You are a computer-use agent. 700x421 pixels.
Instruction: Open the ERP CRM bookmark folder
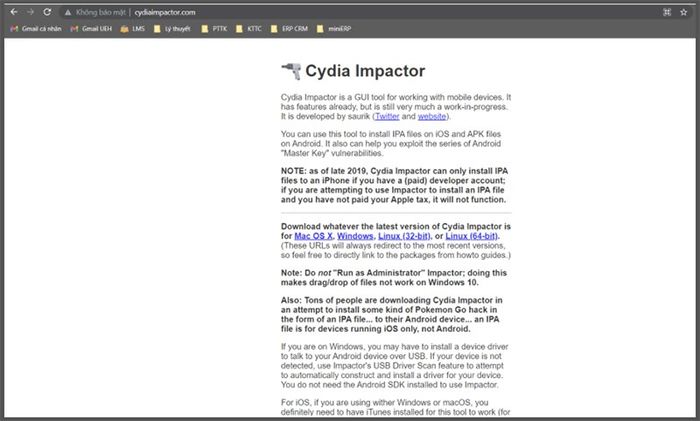289,29
